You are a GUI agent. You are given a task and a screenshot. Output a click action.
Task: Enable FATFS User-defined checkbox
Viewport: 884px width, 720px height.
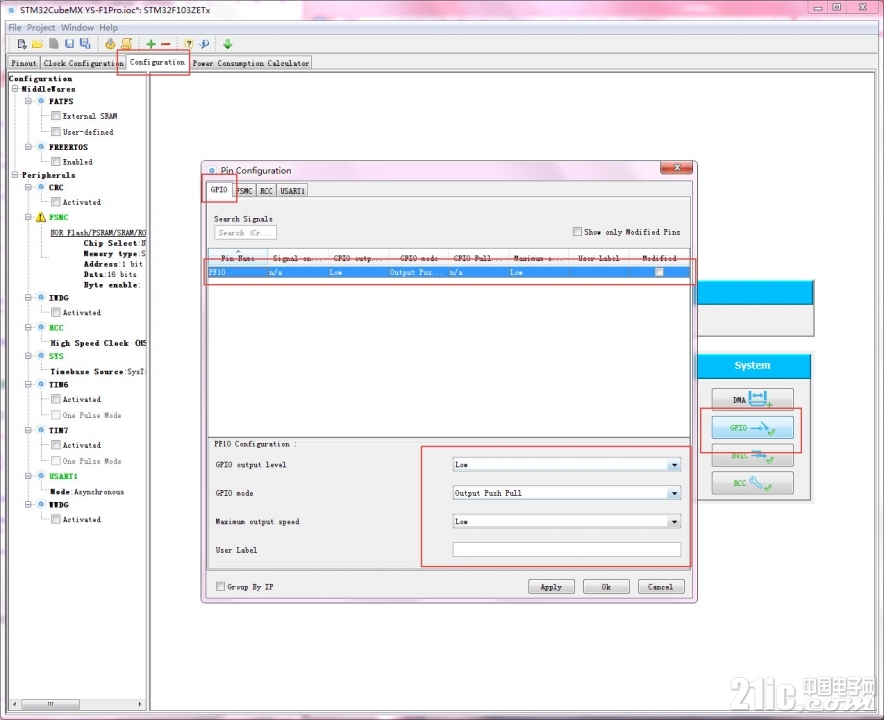click(56, 131)
